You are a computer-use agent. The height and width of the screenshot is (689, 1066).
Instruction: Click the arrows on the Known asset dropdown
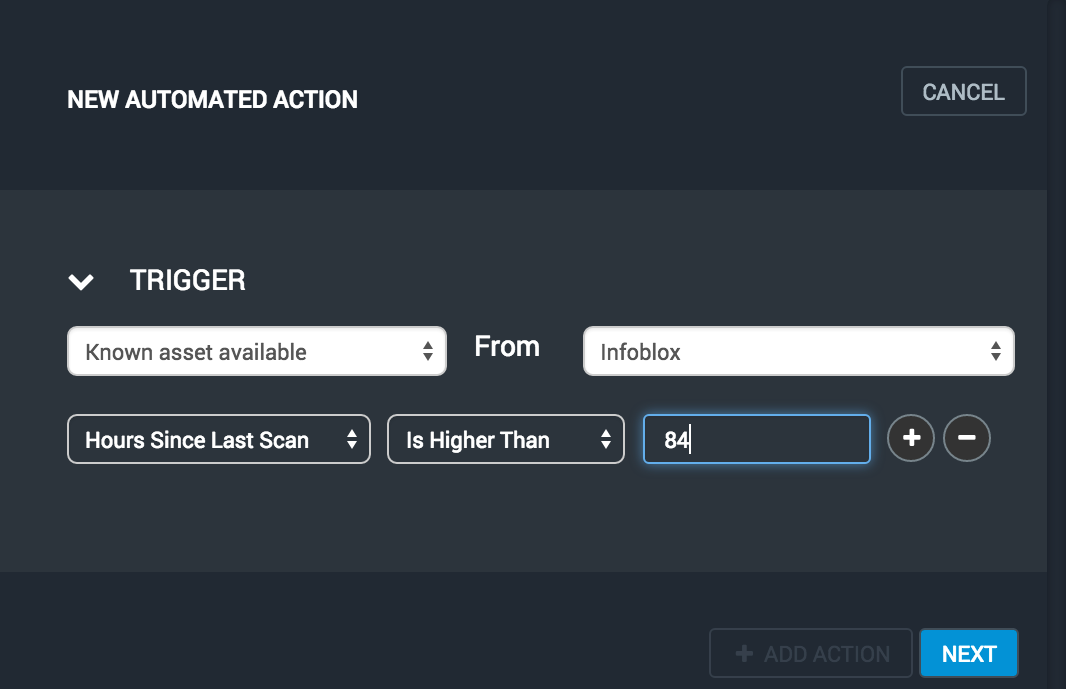428,352
